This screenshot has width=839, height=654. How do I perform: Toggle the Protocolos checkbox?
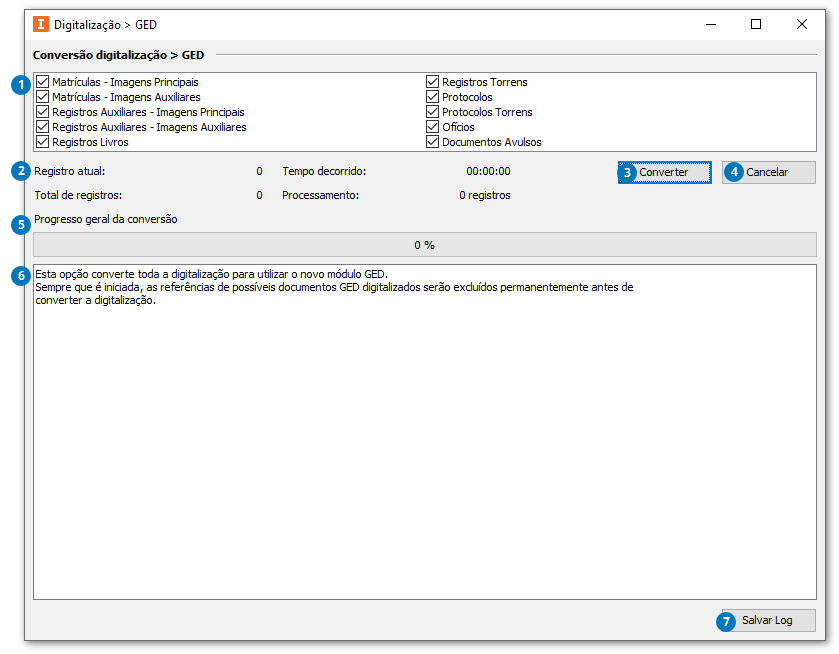[x=432, y=97]
